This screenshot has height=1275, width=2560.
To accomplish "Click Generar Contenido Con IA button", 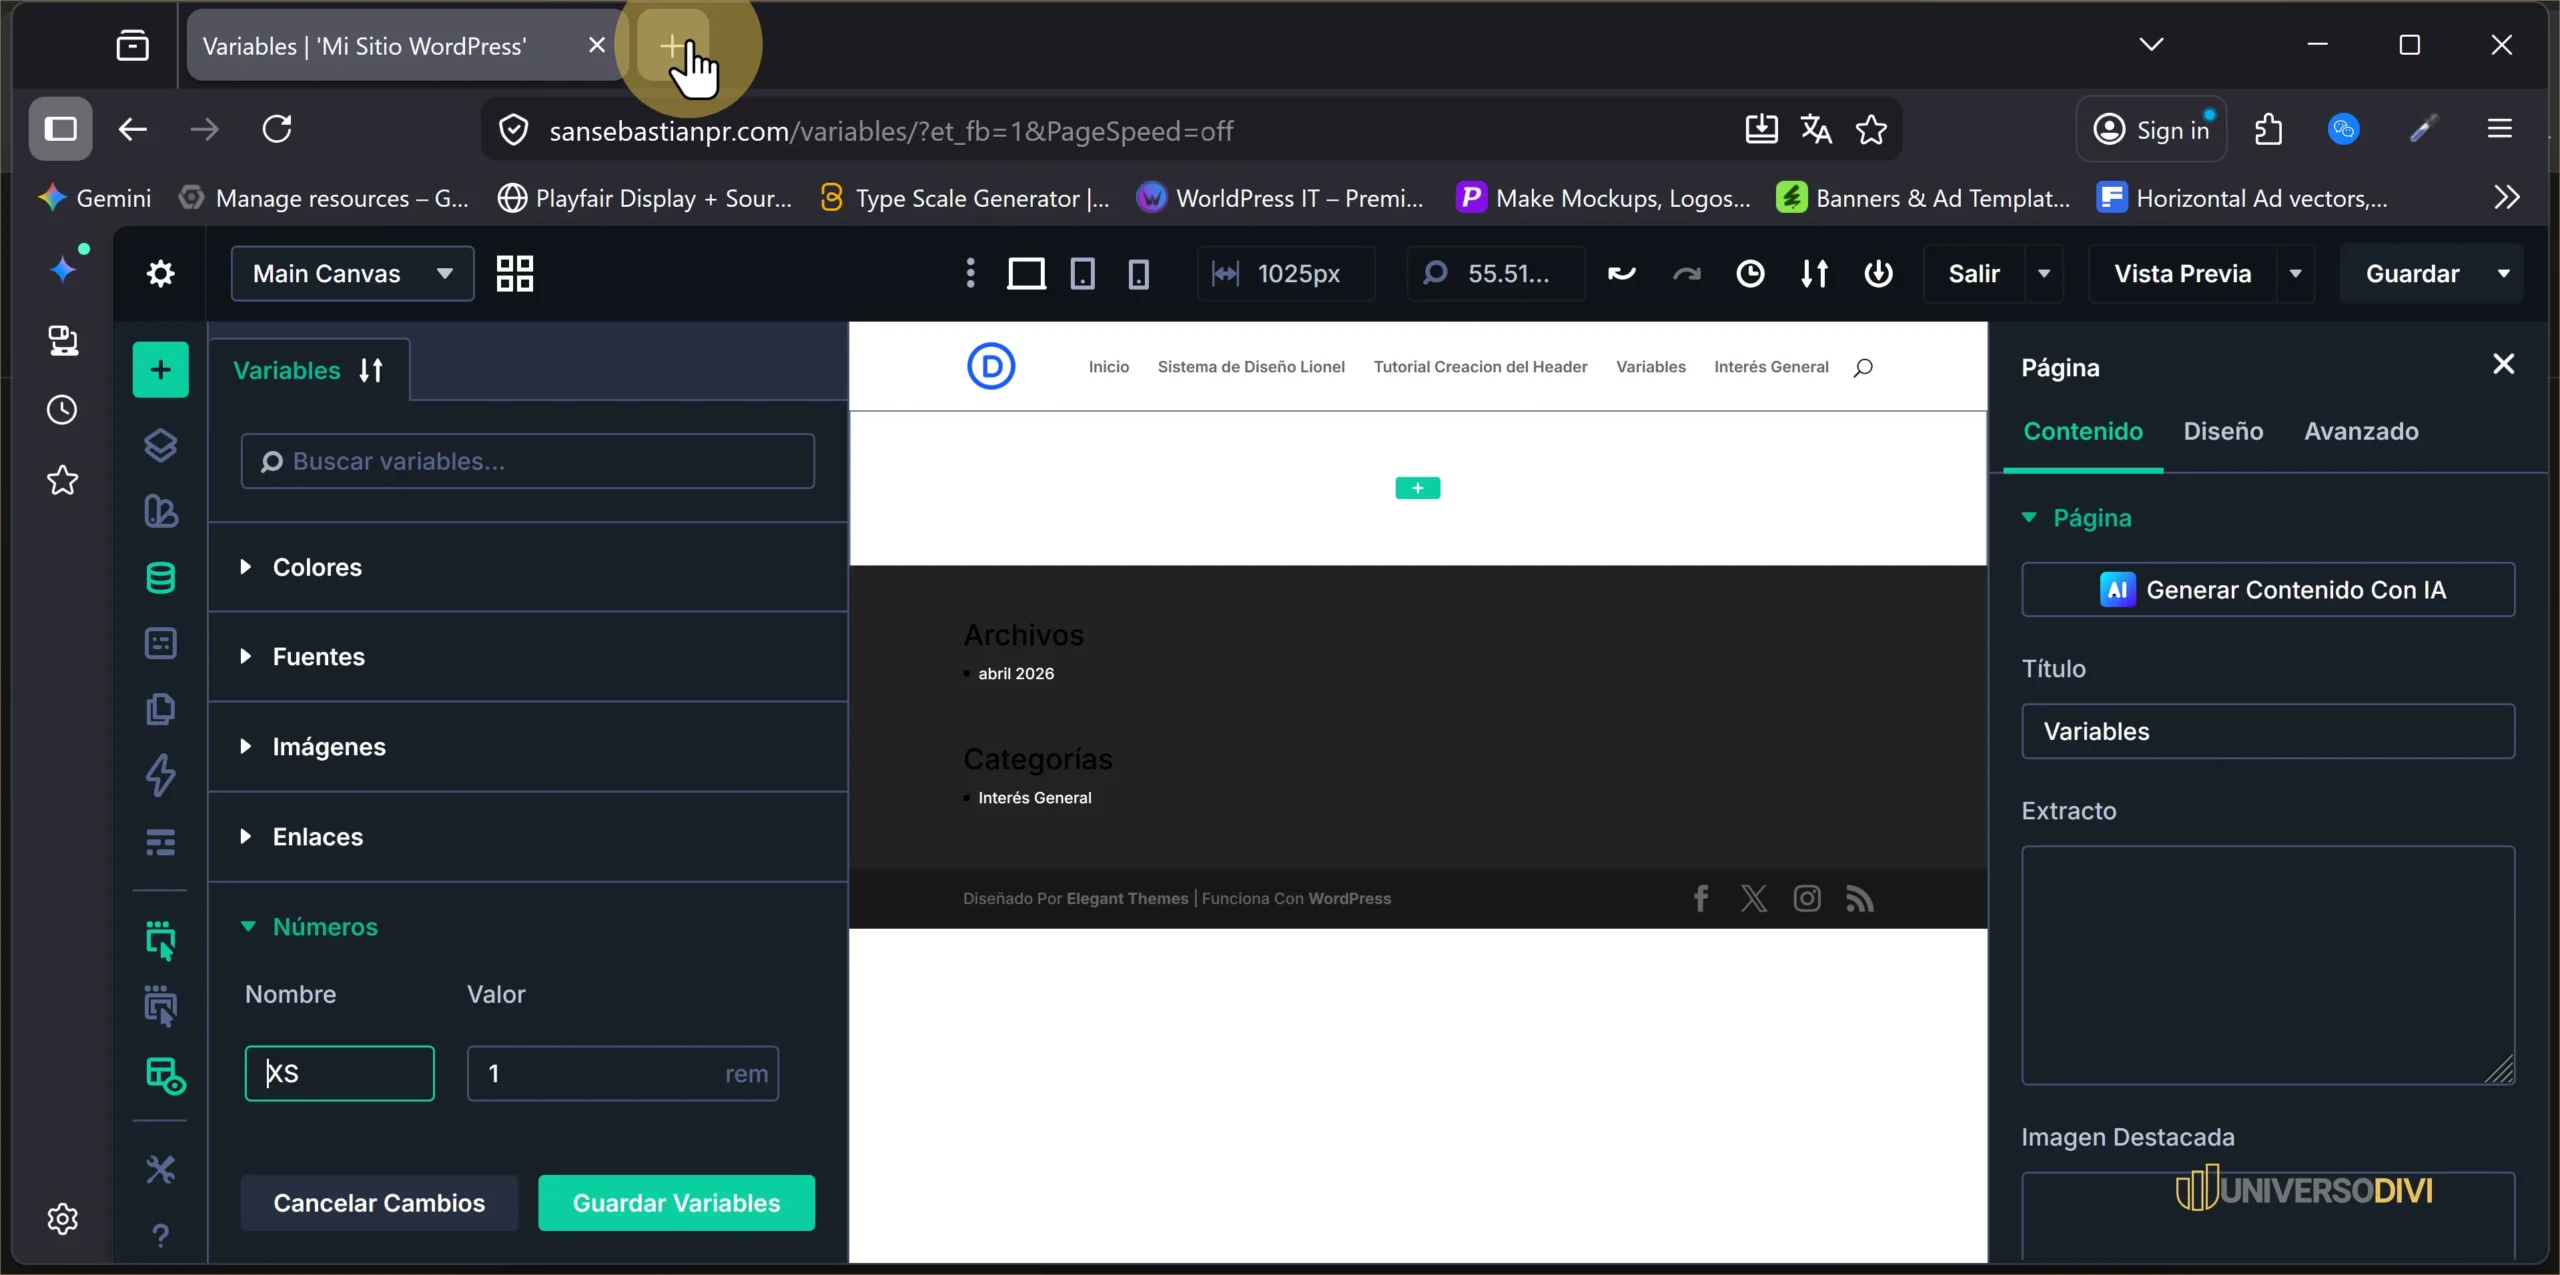I will (2268, 590).
